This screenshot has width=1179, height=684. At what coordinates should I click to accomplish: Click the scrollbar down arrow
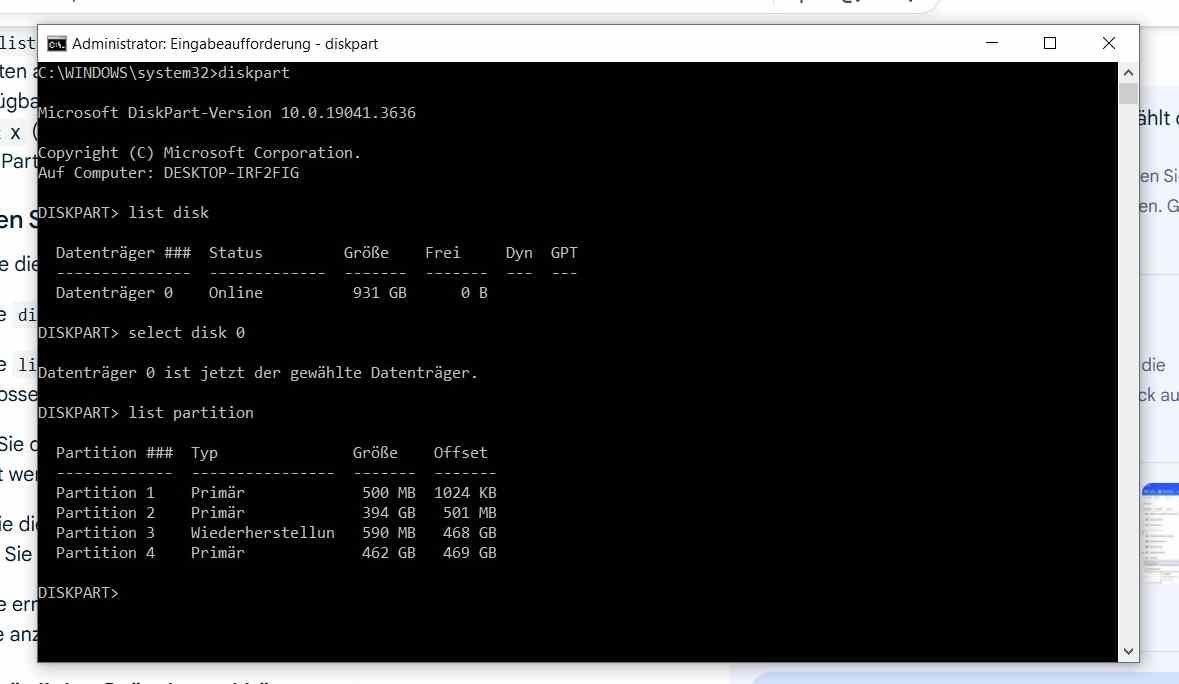tap(1128, 651)
